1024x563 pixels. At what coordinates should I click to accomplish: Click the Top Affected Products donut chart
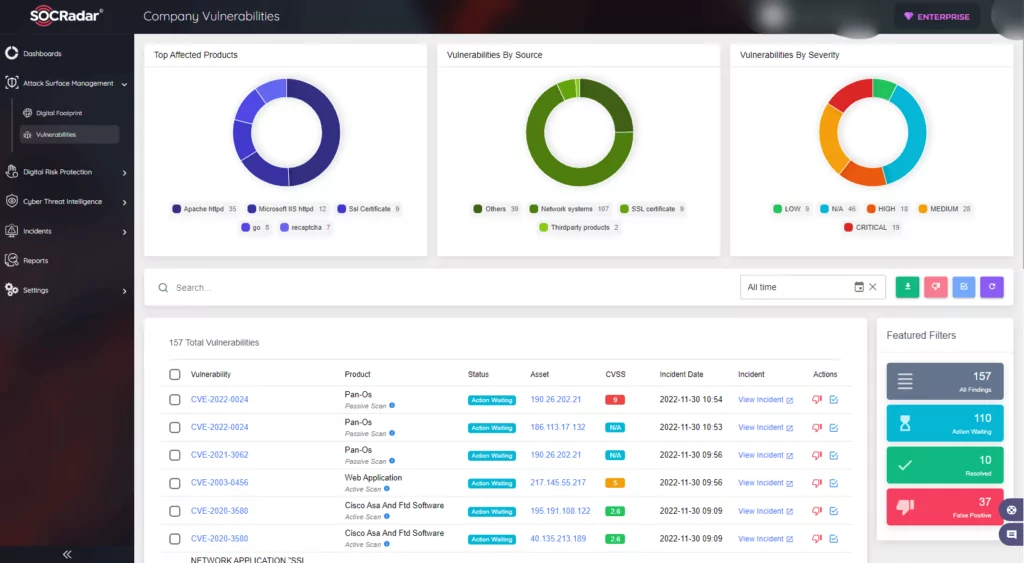point(287,133)
